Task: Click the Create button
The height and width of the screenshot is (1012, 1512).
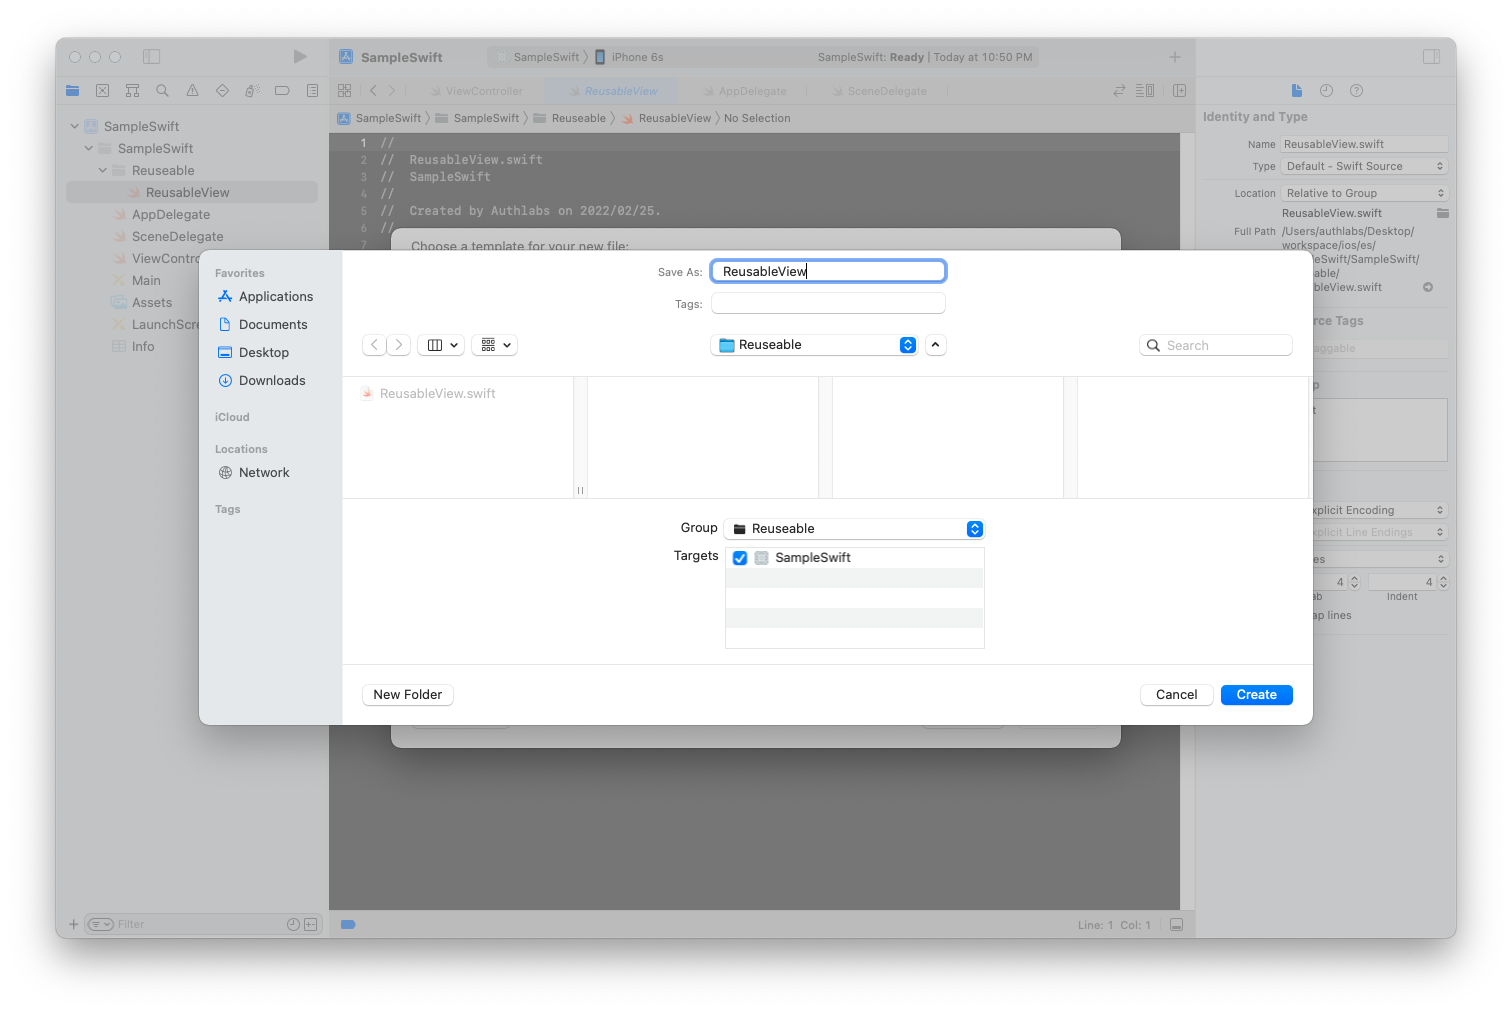Action: pyautogui.click(x=1256, y=695)
